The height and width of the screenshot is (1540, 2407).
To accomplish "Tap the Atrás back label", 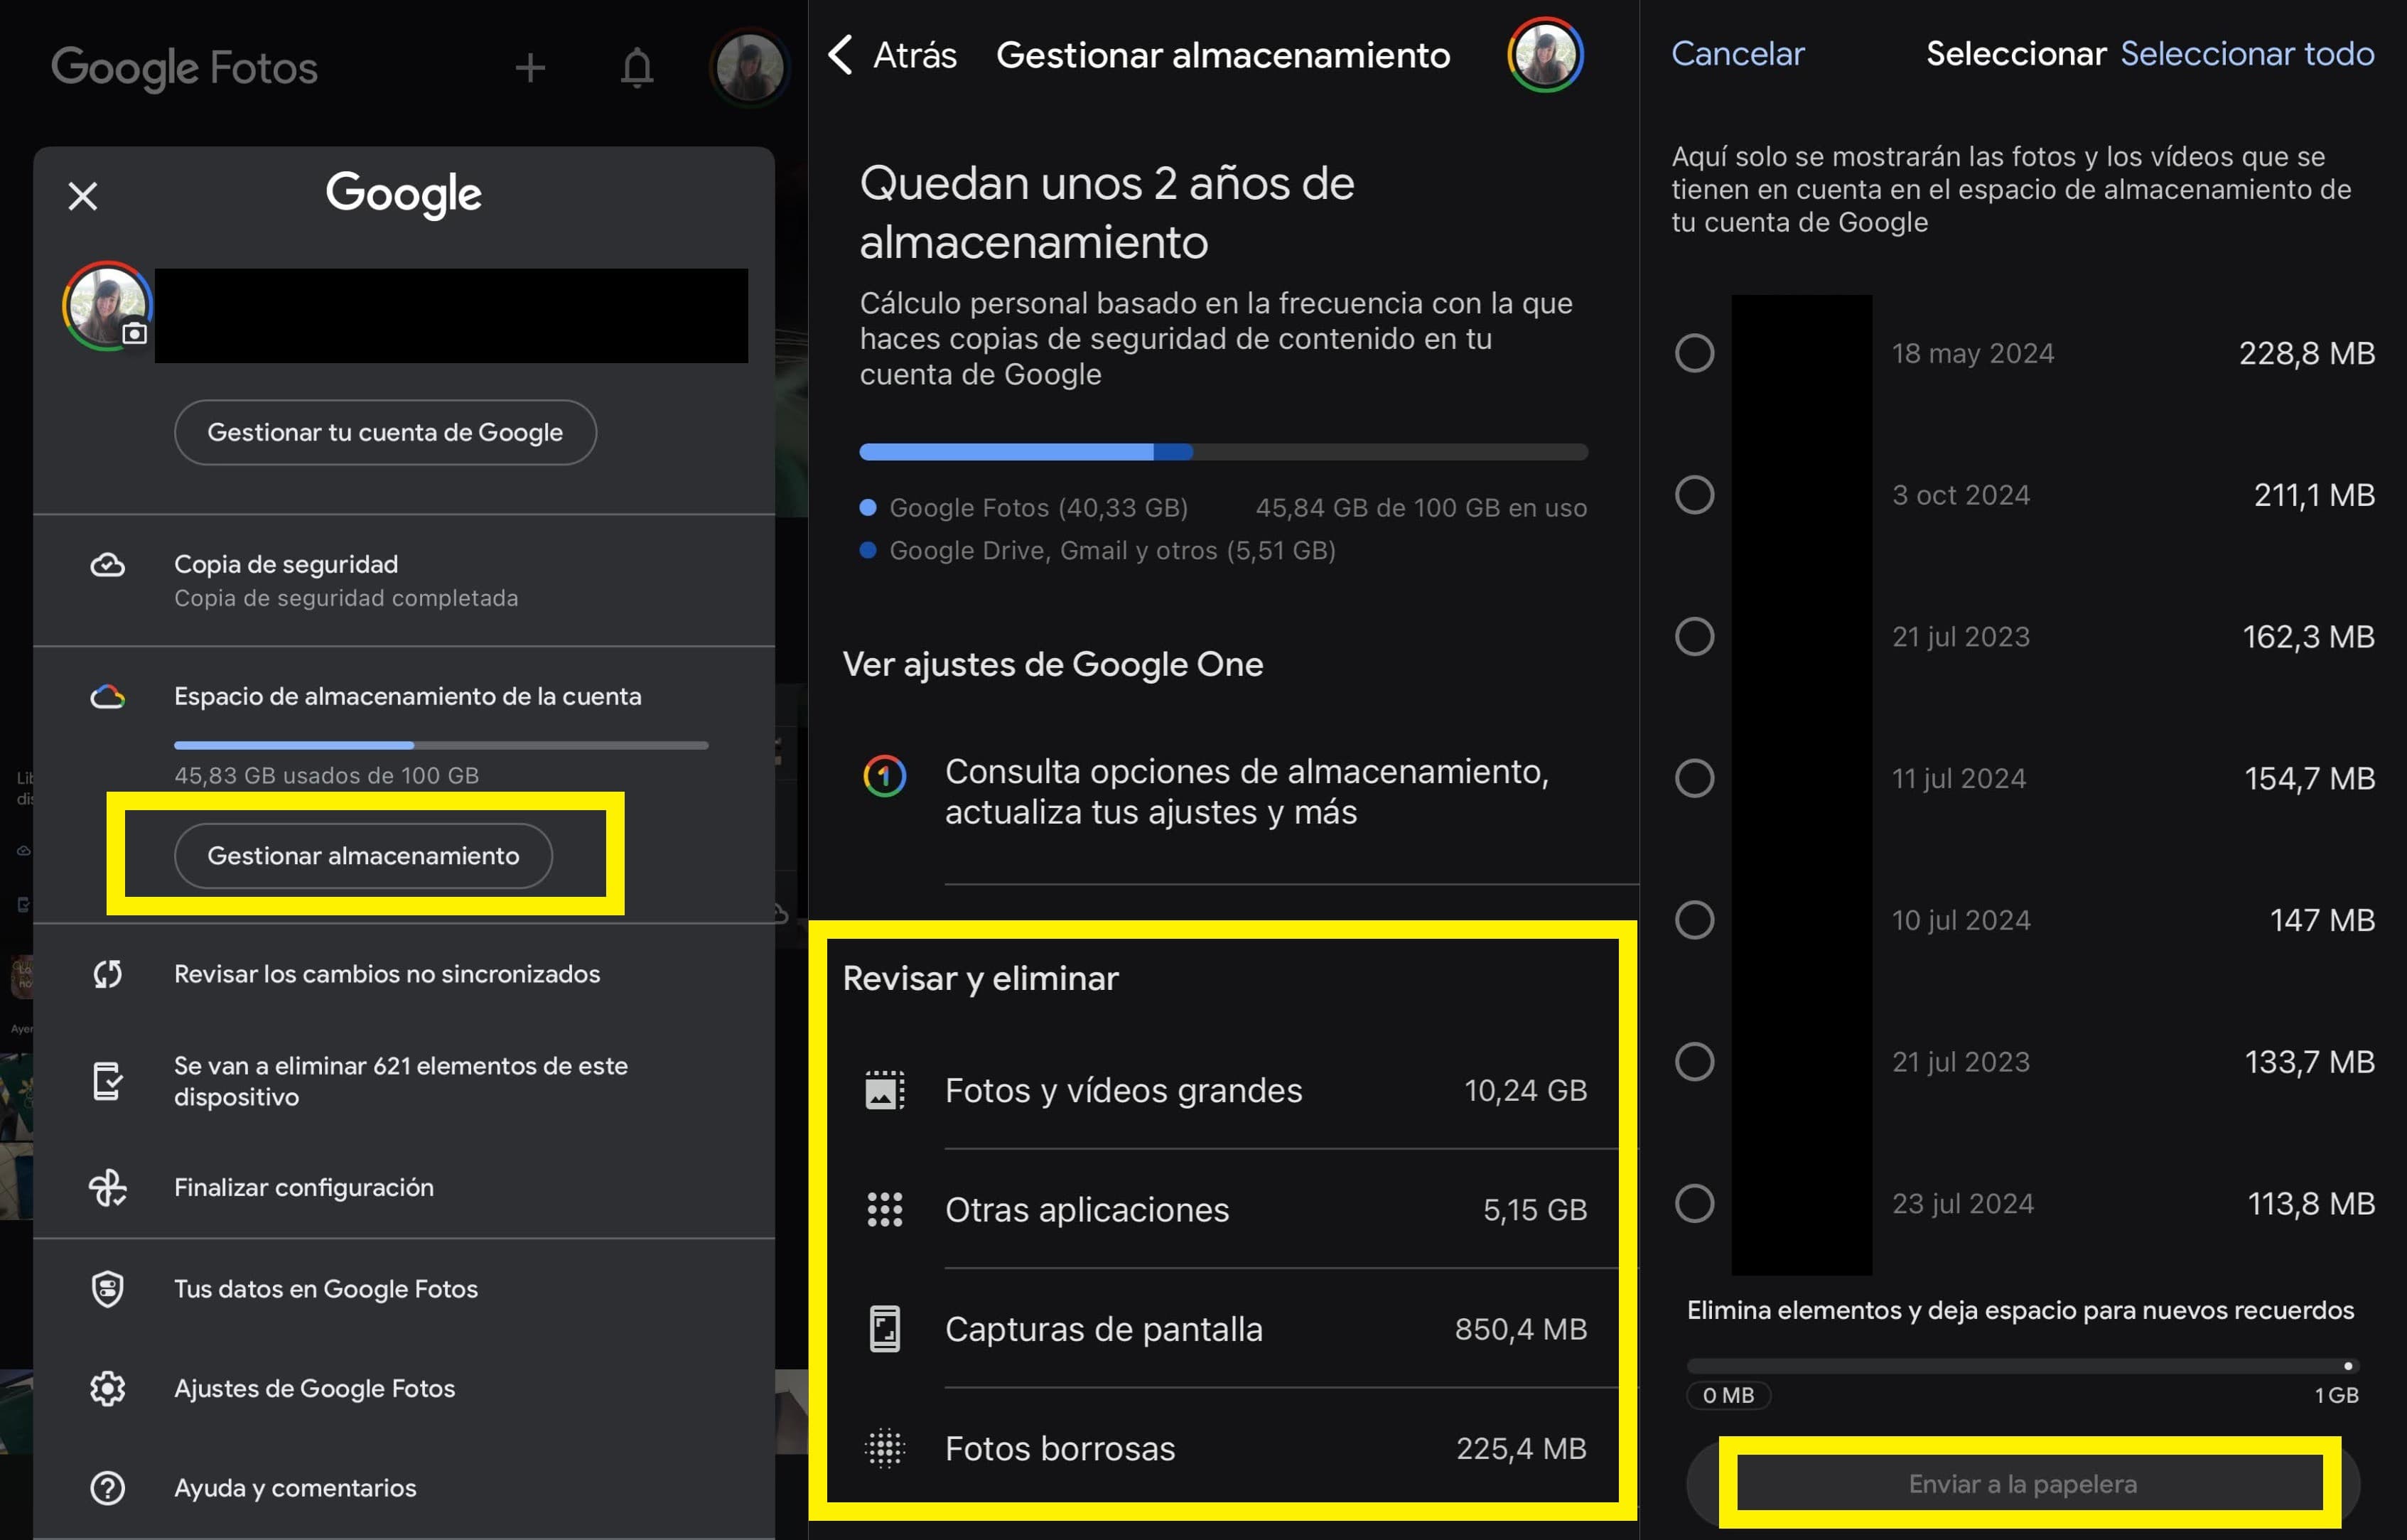I will pos(915,55).
